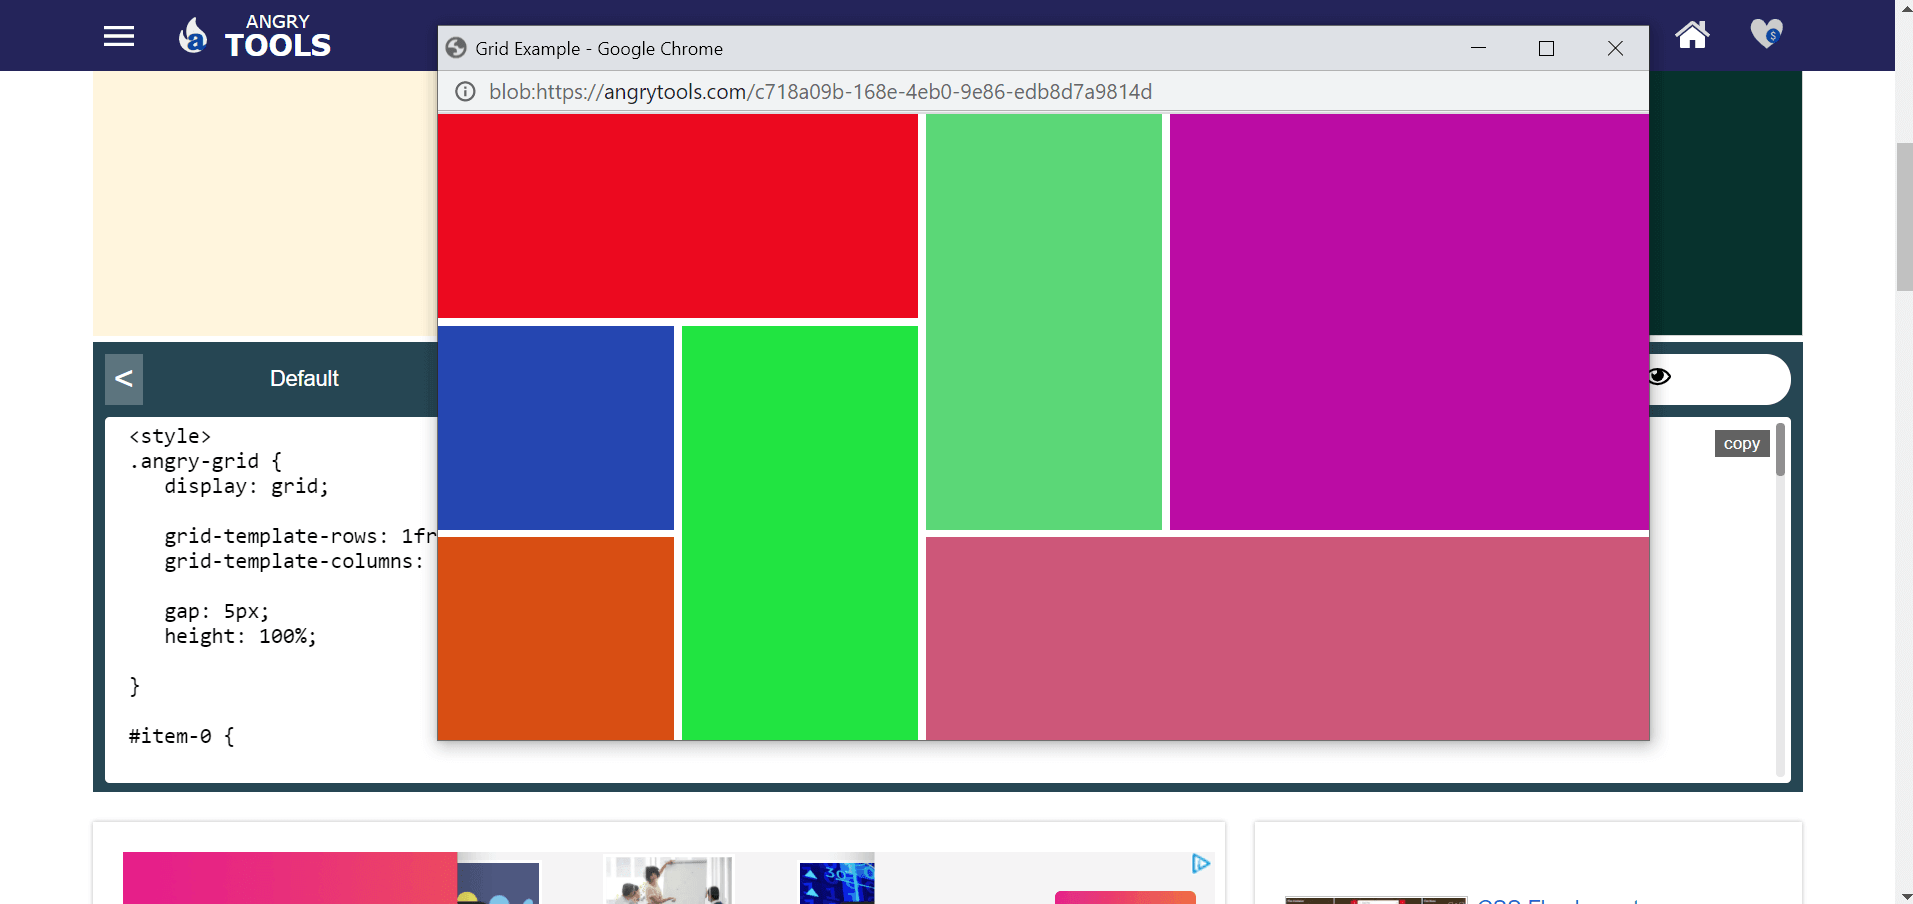
Task: Click the '#item-0 {' code line
Action: (181, 736)
